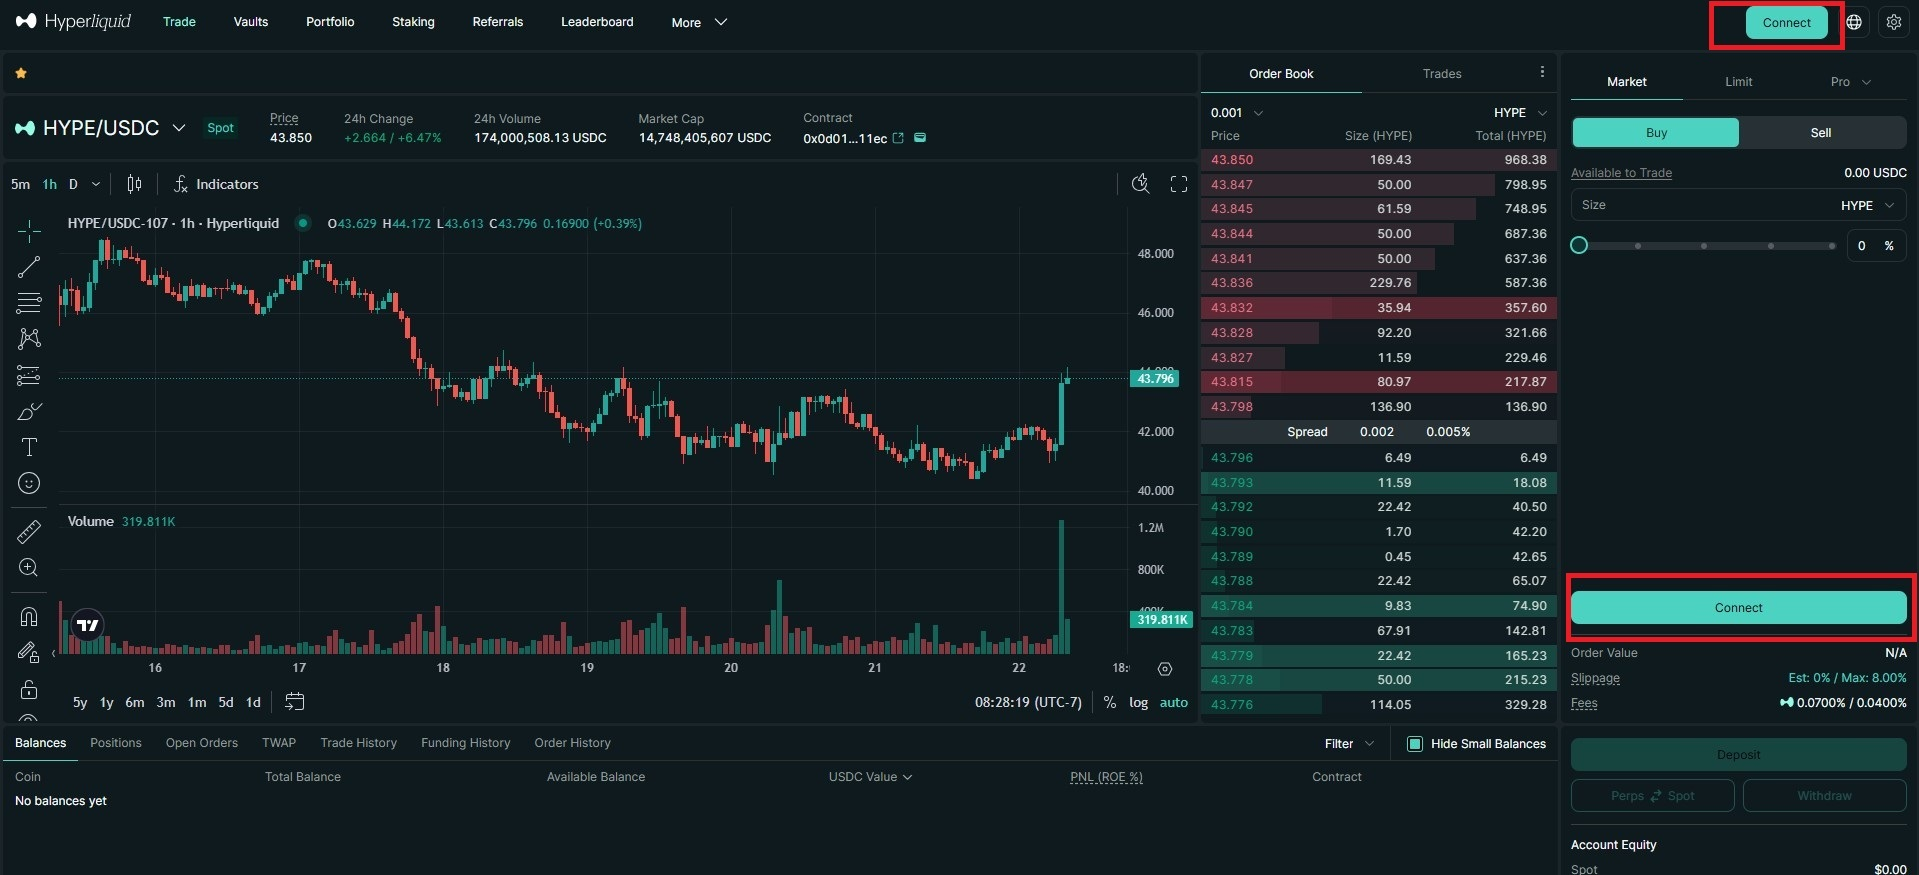This screenshot has height=875, width=1919.
Task: Click the Withdraw button
Action: (1824, 796)
